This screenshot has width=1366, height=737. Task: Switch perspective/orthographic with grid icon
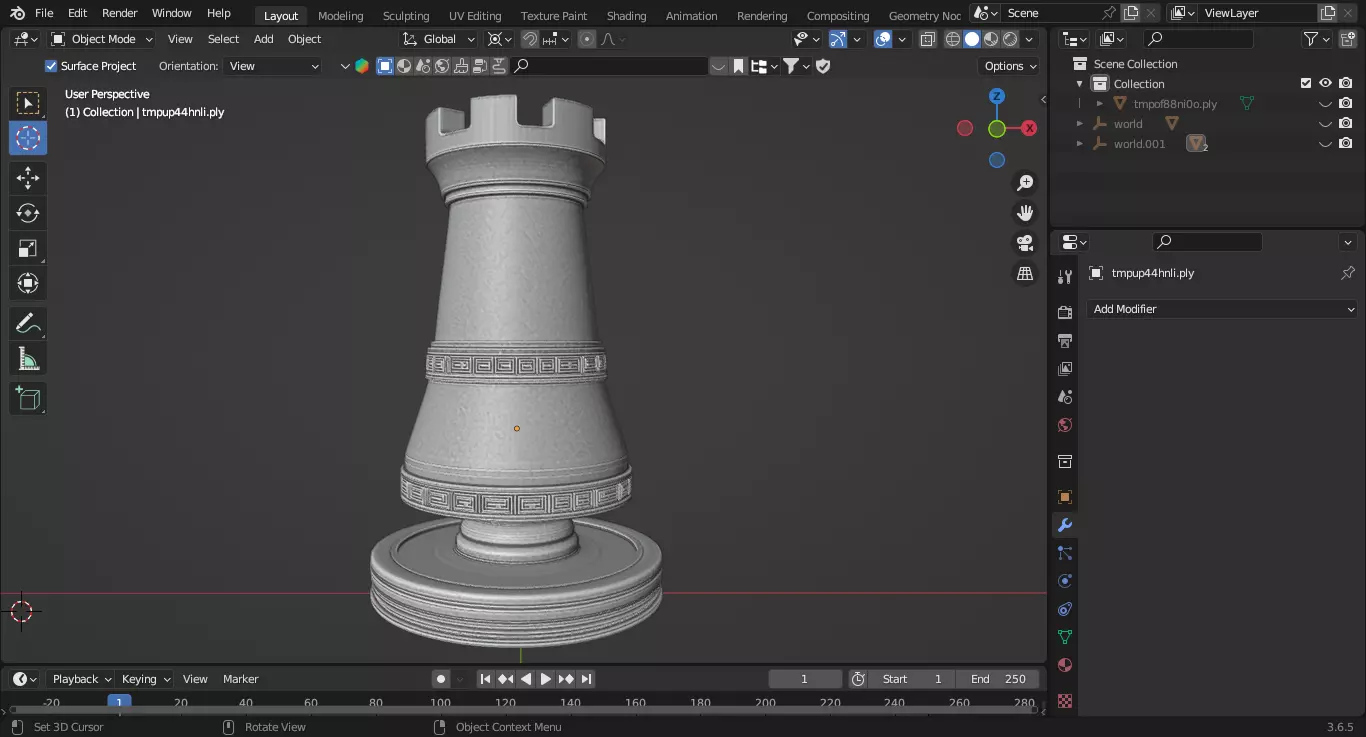tap(1025, 273)
